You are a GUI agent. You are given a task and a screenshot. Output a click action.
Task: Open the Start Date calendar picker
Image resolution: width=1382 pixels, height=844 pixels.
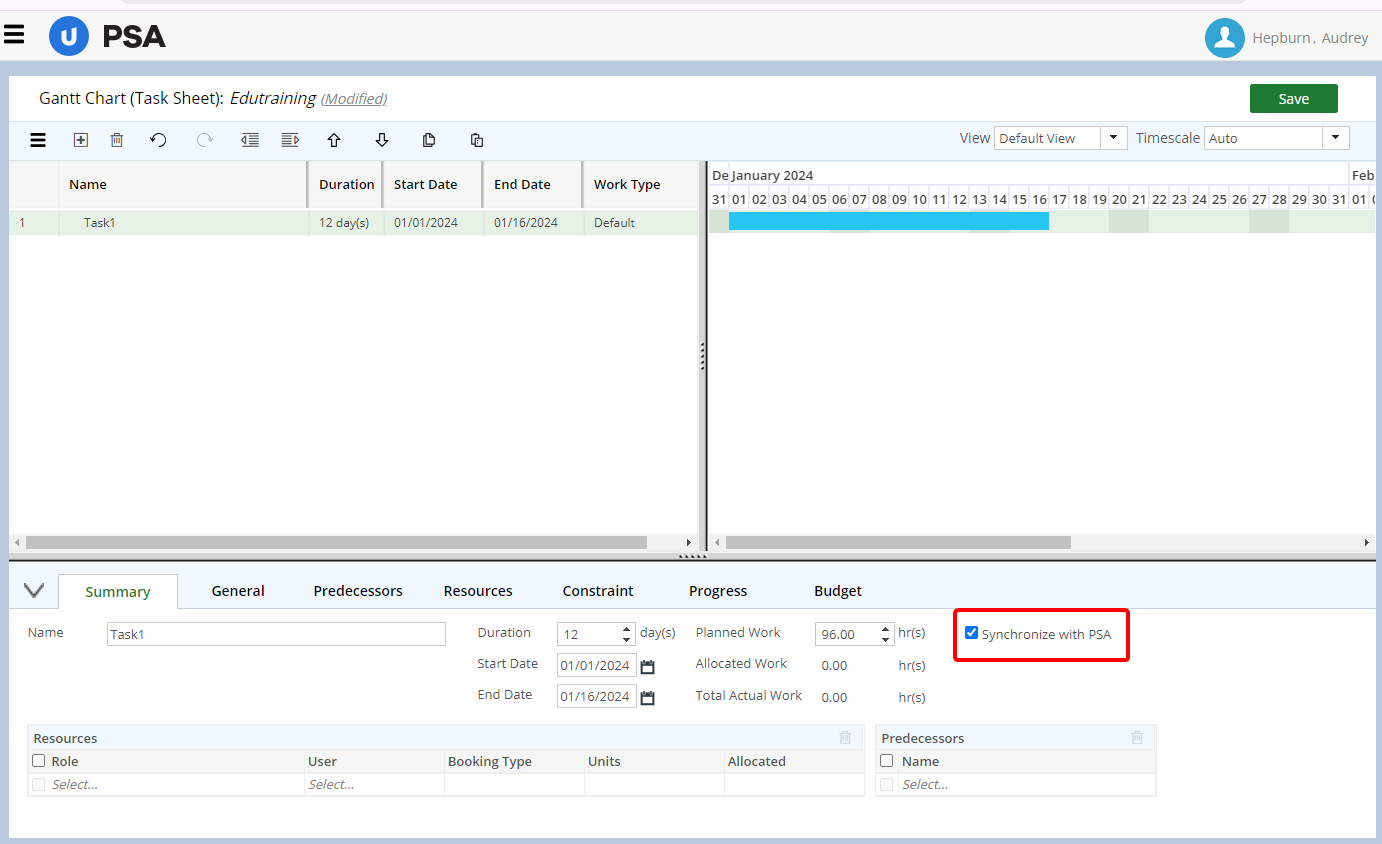click(x=647, y=665)
